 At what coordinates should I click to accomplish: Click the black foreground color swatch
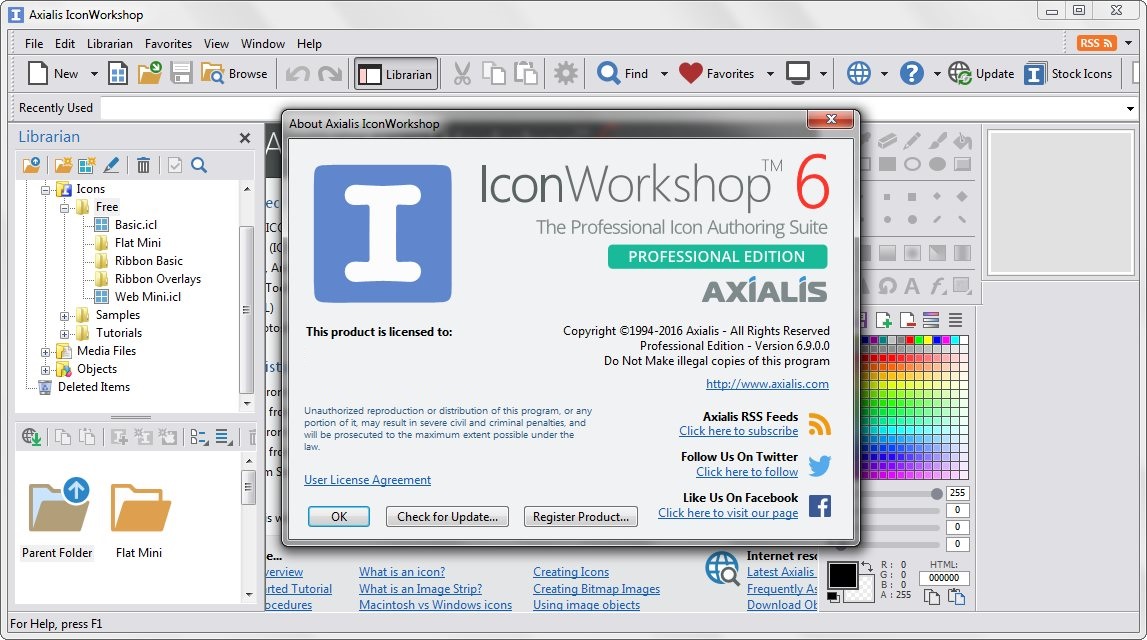(842, 576)
